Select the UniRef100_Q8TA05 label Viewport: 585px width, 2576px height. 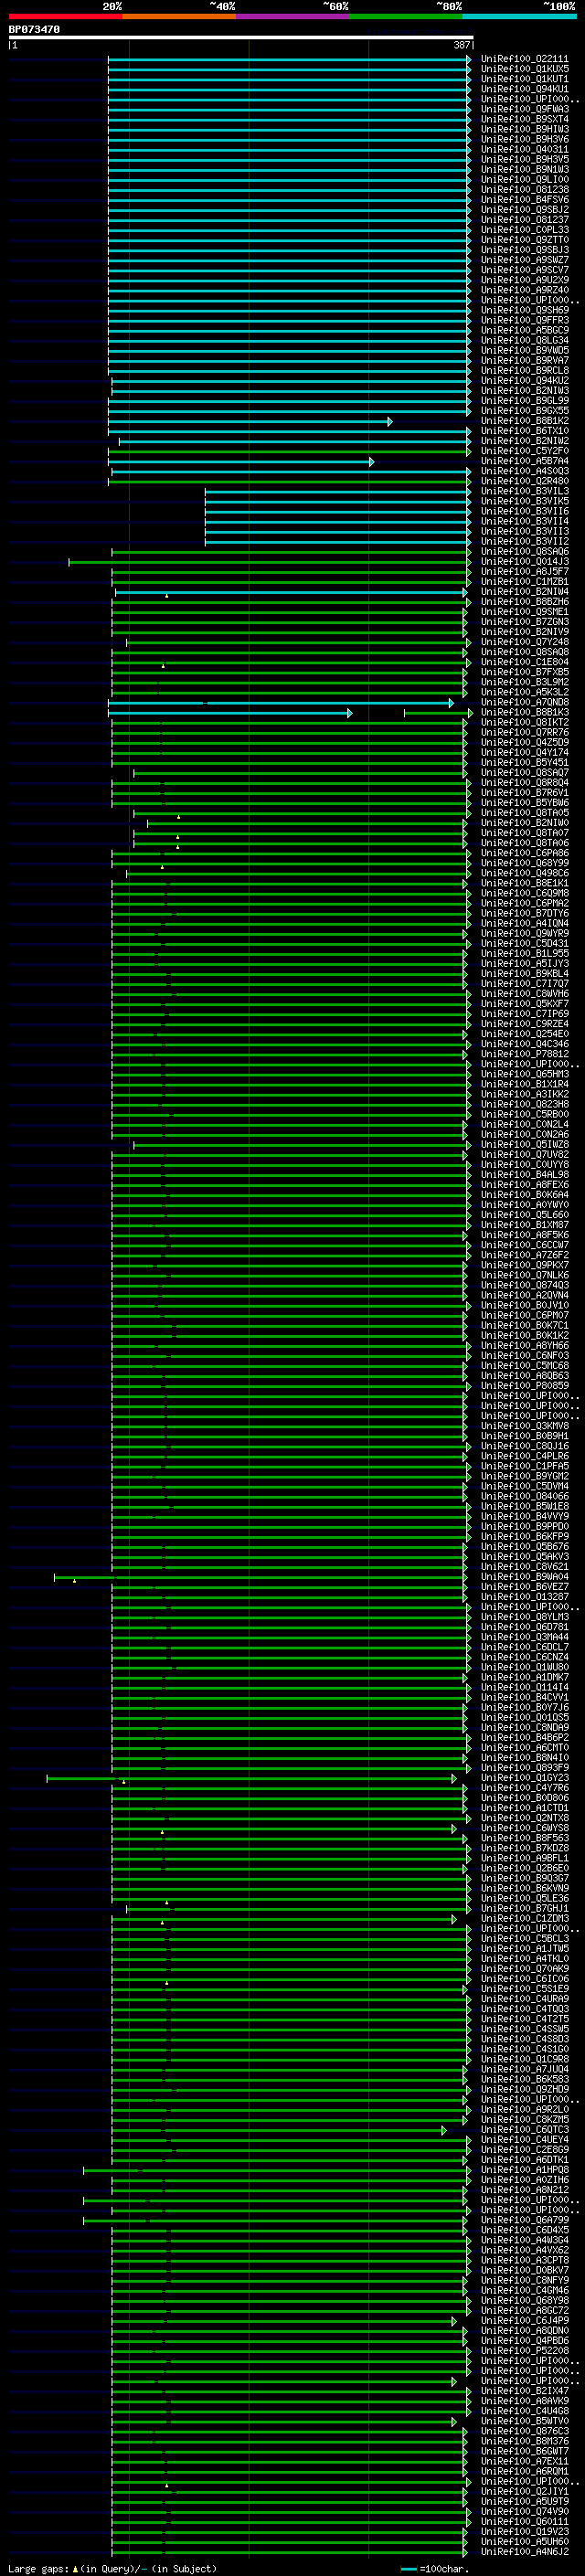[525, 813]
